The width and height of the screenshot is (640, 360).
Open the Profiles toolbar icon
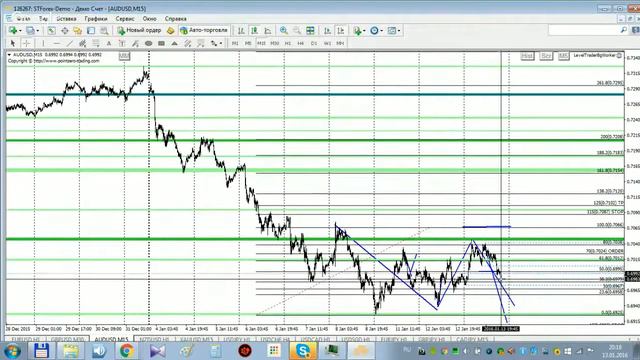(30, 31)
